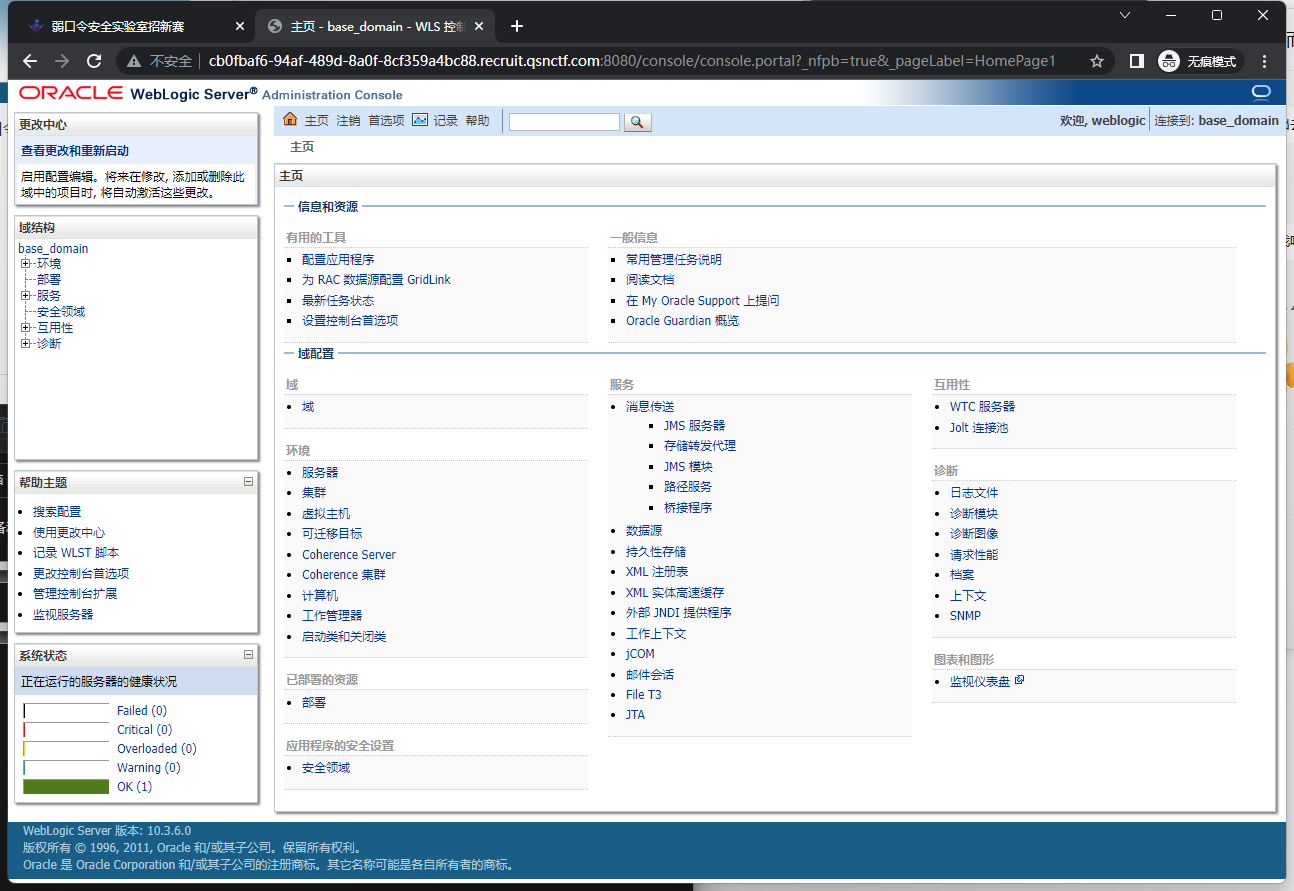The height and width of the screenshot is (891, 1294).
Task: Open 记录 WLST 脚本 help topic
Action: click(76, 552)
